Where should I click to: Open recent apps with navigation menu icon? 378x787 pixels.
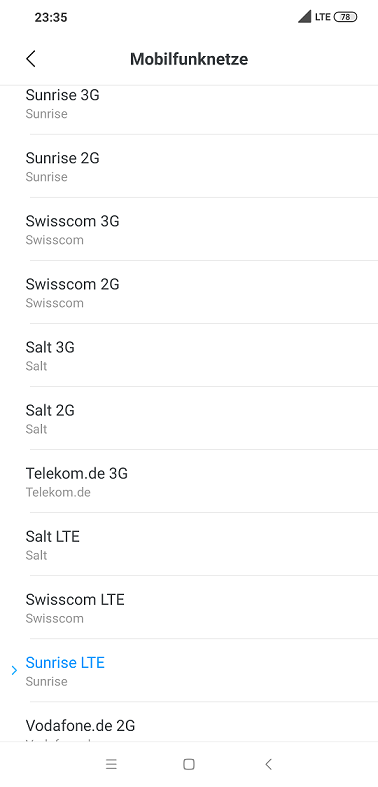point(111,764)
